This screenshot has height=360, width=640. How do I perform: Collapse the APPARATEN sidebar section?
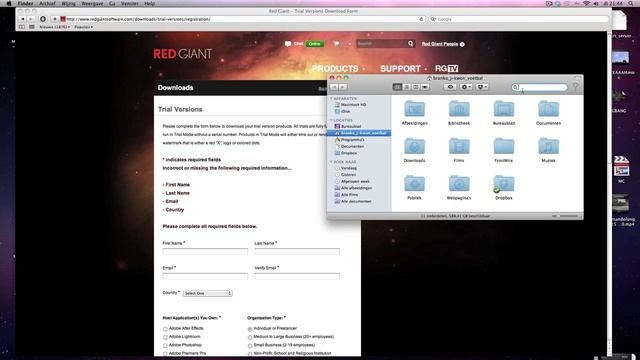(331, 99)
